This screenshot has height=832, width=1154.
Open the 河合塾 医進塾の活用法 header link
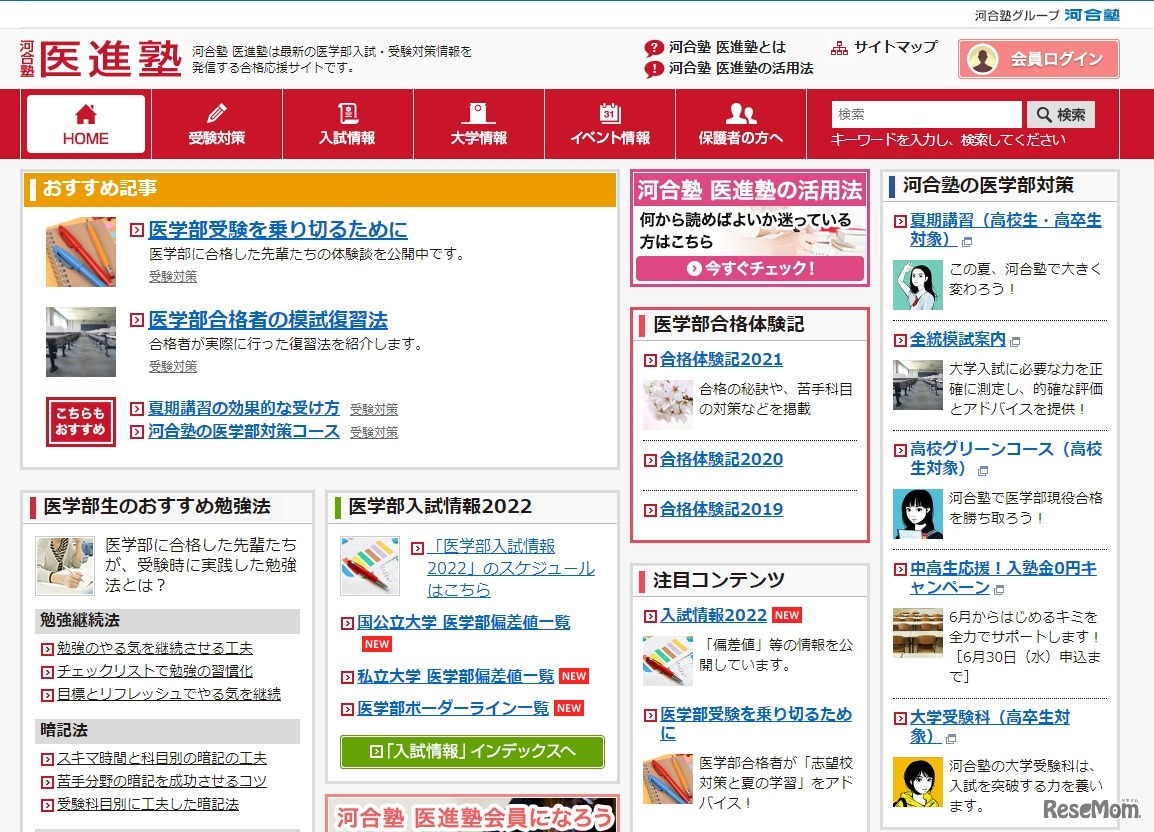tap(740, 68)
